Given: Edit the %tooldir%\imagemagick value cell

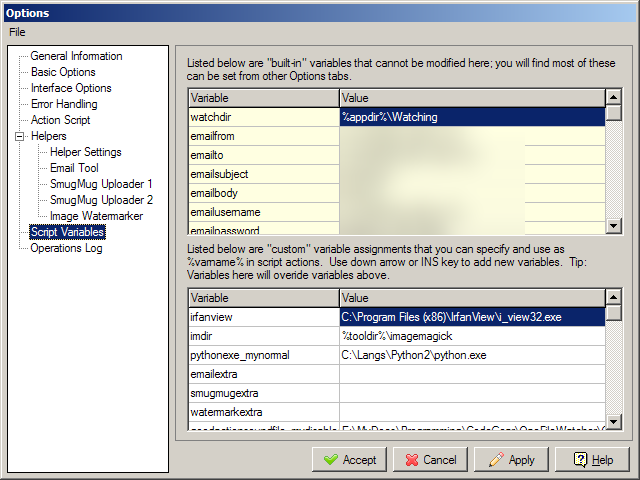Looking at the screenshot, I should (472, 336).
